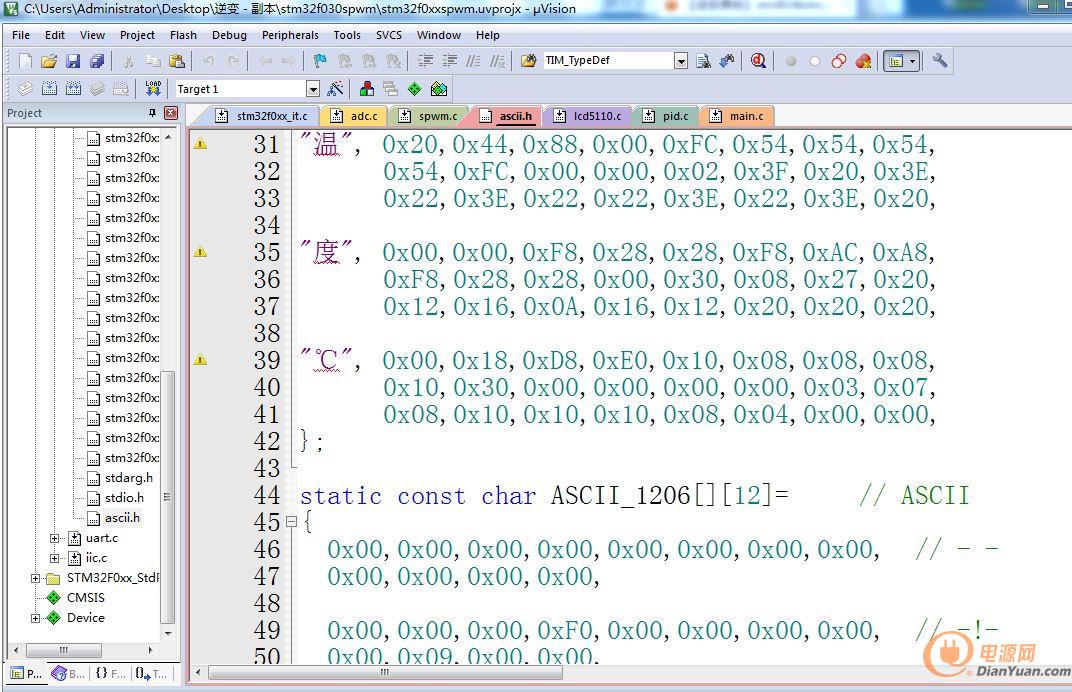Click ASCII_1206 identifier on line 44
This screenshot has height=692, width=1072.
click(620, 495)
